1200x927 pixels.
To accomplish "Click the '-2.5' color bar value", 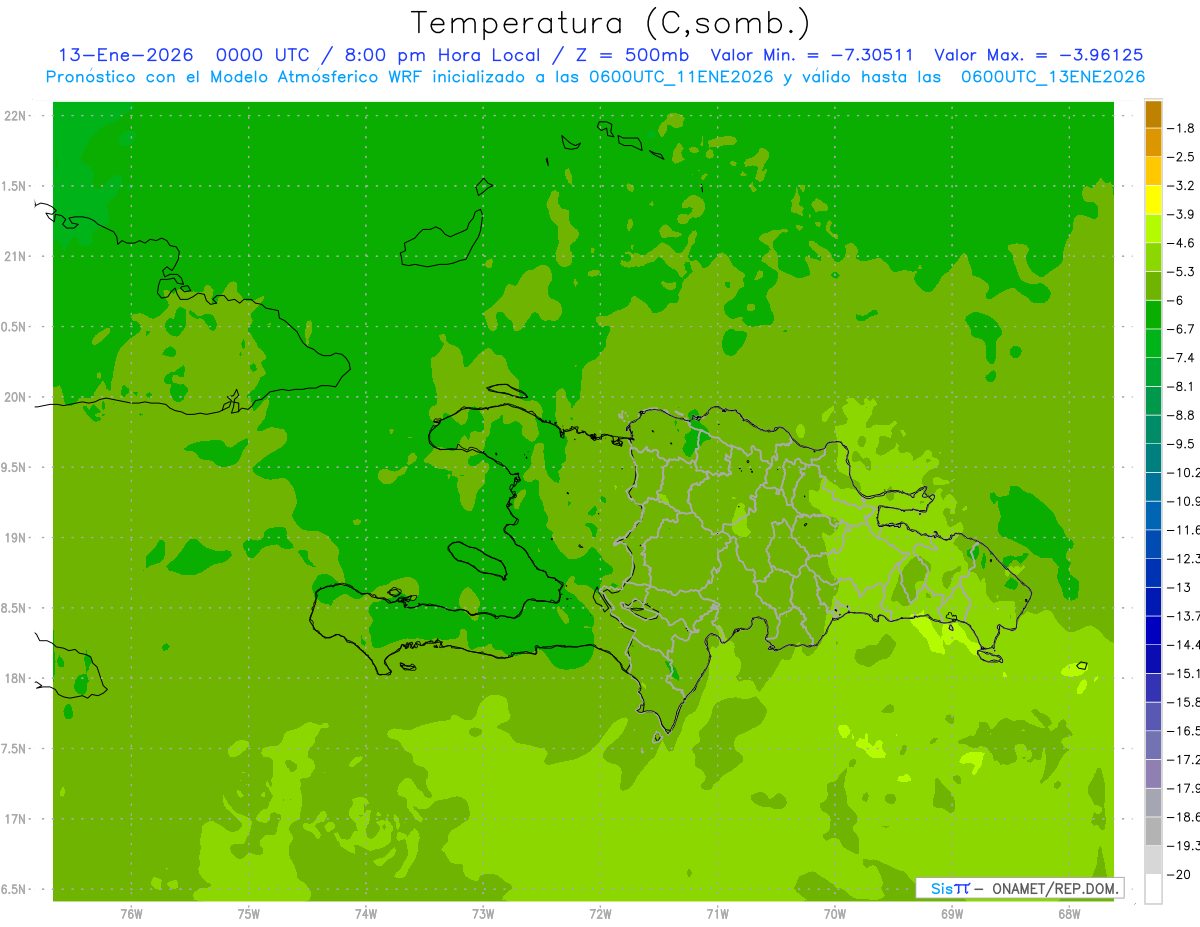I will click(1183, 157).
